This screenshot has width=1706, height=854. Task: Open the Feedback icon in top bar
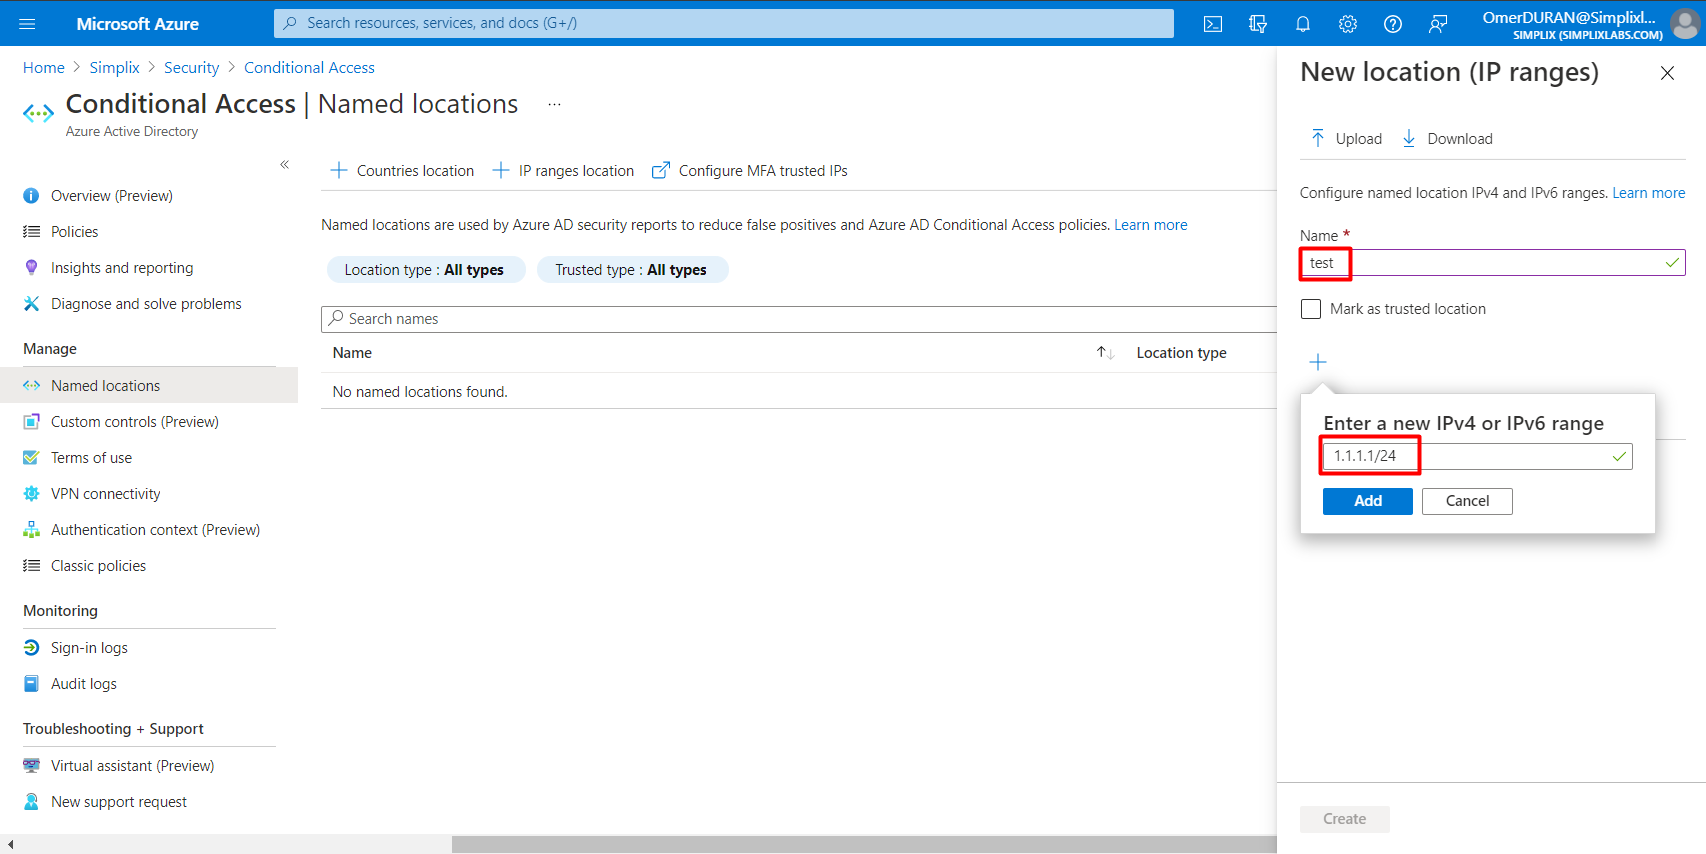click(x=1438, y=24)
